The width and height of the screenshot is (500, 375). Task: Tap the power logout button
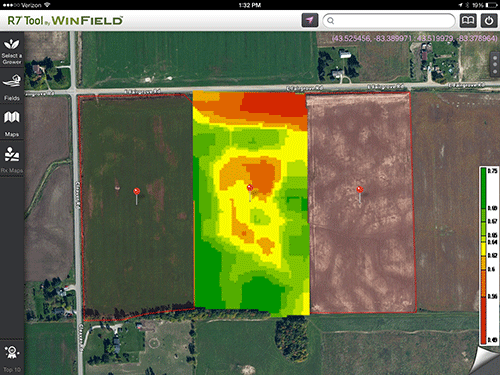489,21
